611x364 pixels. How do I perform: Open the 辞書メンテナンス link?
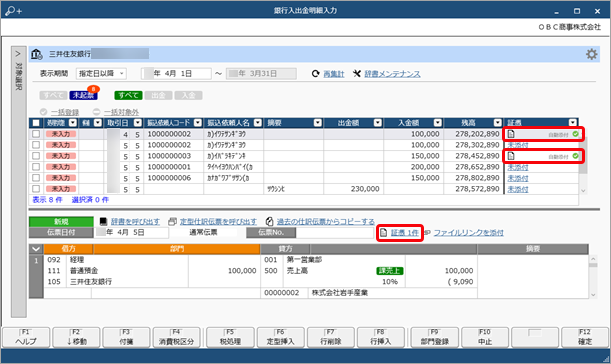[392, 74]
